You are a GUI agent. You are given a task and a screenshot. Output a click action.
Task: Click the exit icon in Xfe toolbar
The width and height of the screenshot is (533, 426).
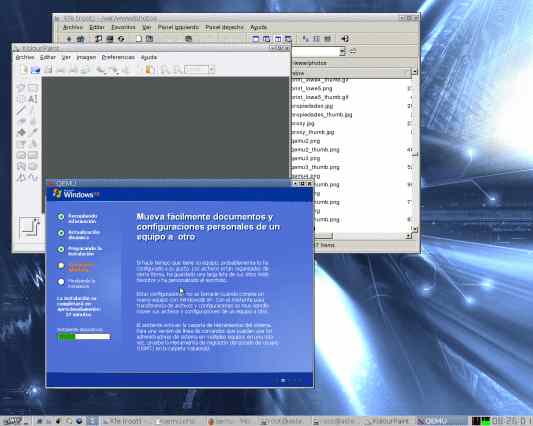tap(345, 39)
